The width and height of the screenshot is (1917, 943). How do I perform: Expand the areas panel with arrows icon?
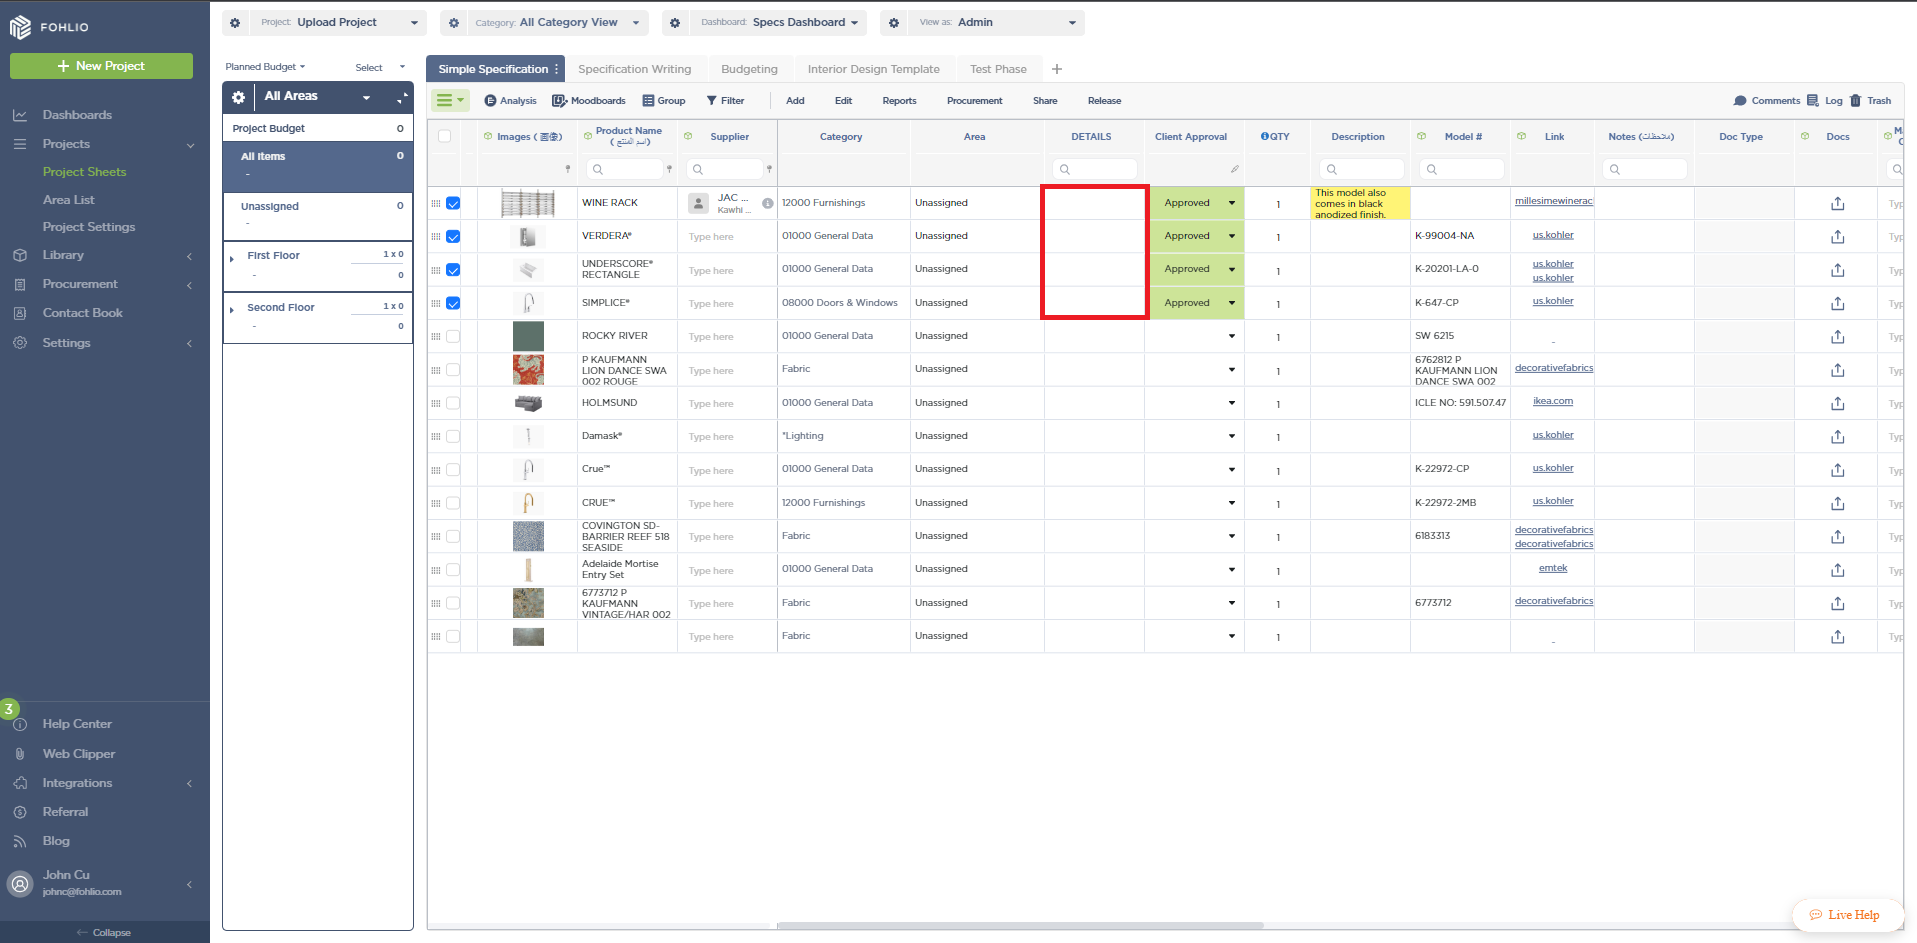pyautogui.click(x=402, y=97)
